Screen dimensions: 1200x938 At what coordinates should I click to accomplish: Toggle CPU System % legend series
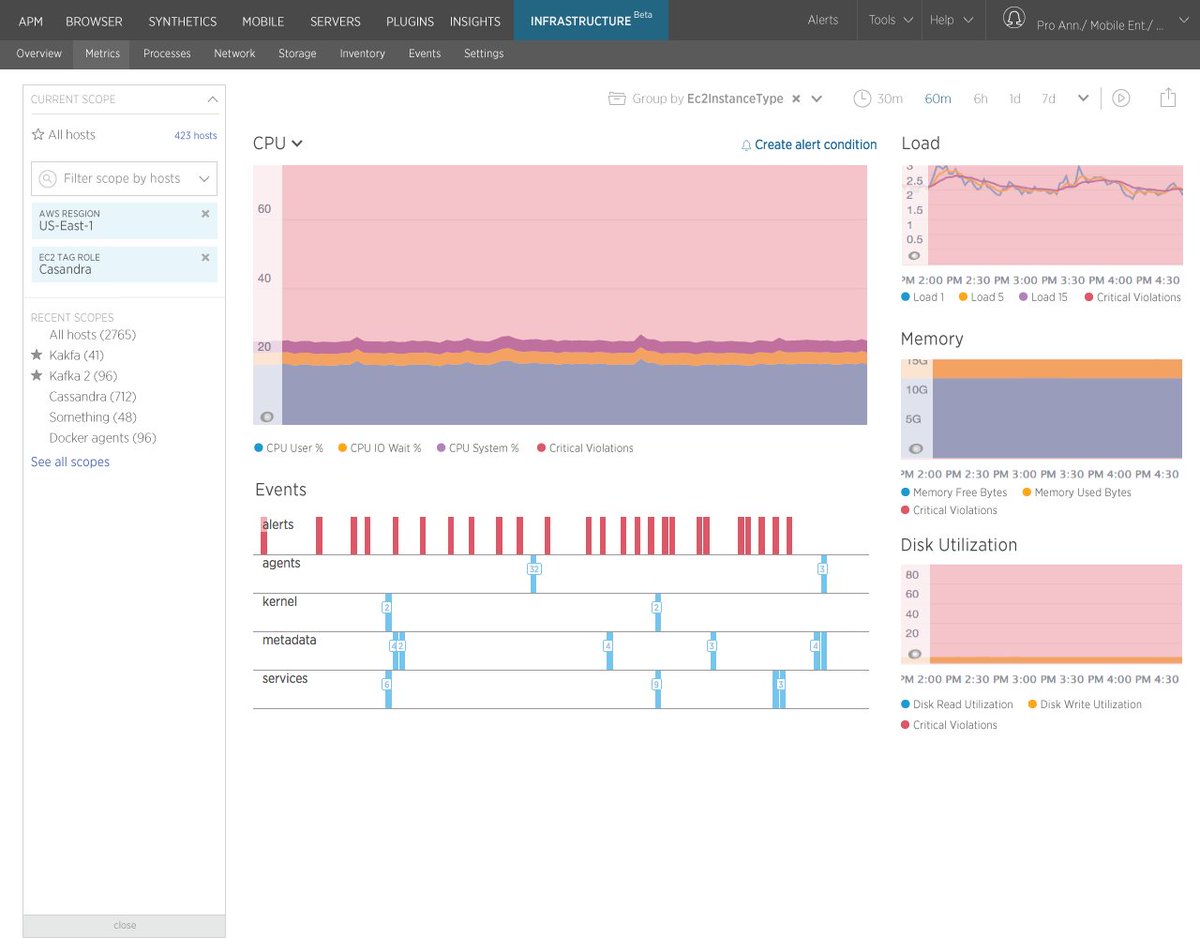point(478,448)
